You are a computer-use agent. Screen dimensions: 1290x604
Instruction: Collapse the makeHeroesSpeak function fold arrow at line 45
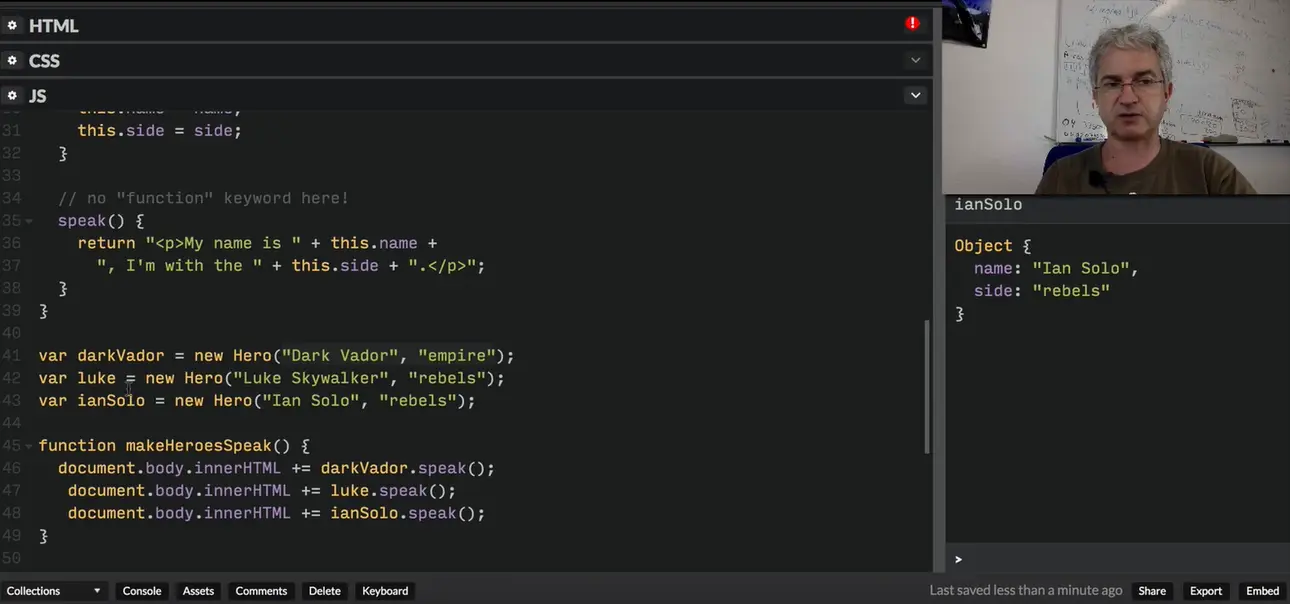tap(29, 446)
